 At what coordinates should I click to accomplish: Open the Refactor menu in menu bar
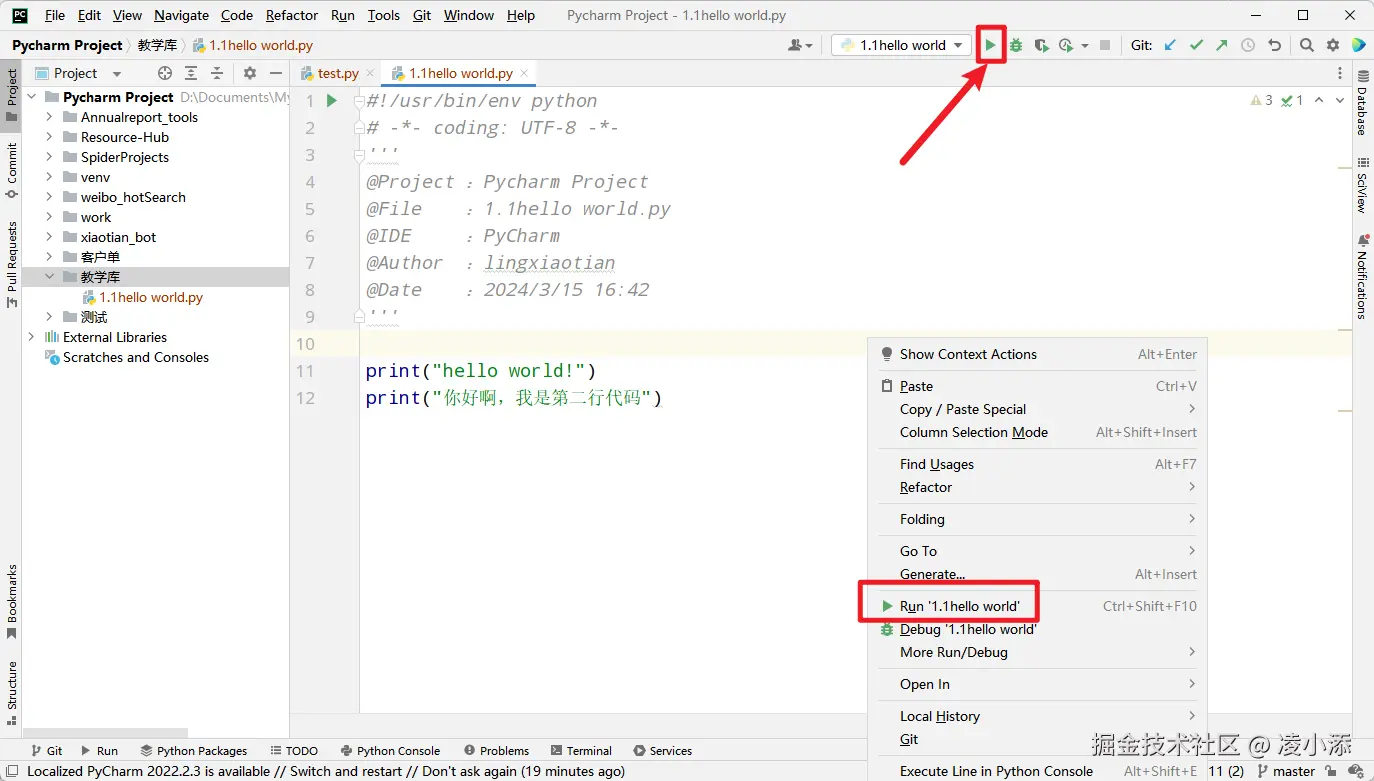[292, 15]
